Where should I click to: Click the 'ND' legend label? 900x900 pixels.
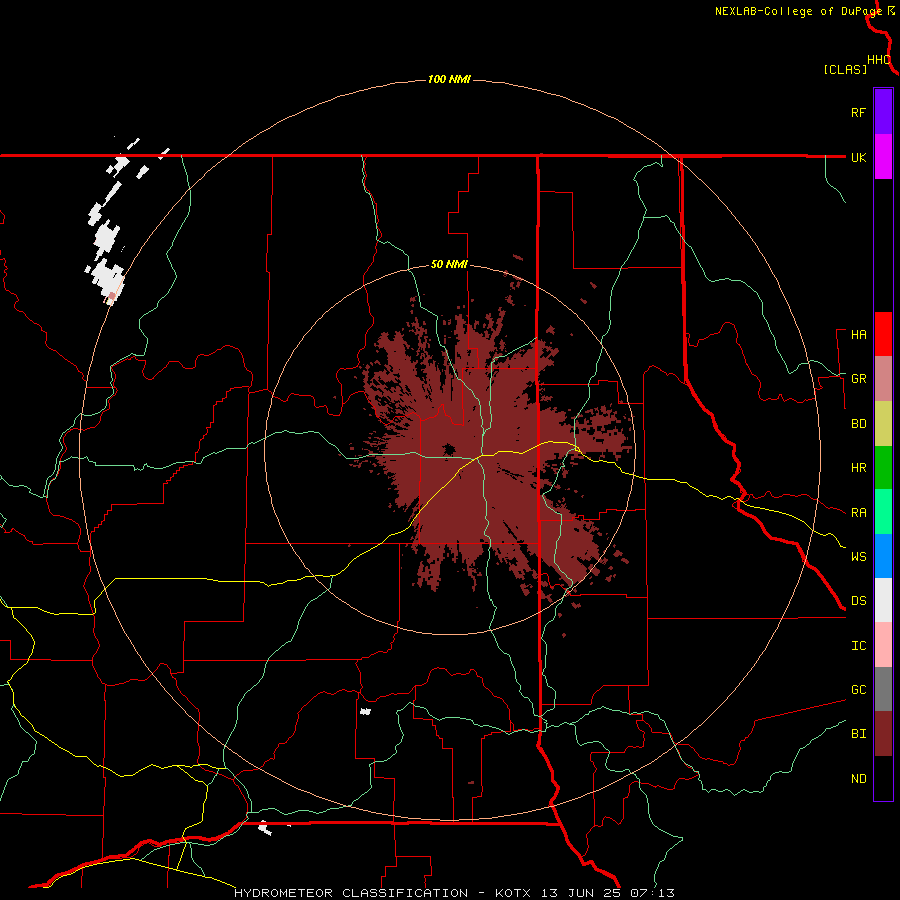pos(858,779)
